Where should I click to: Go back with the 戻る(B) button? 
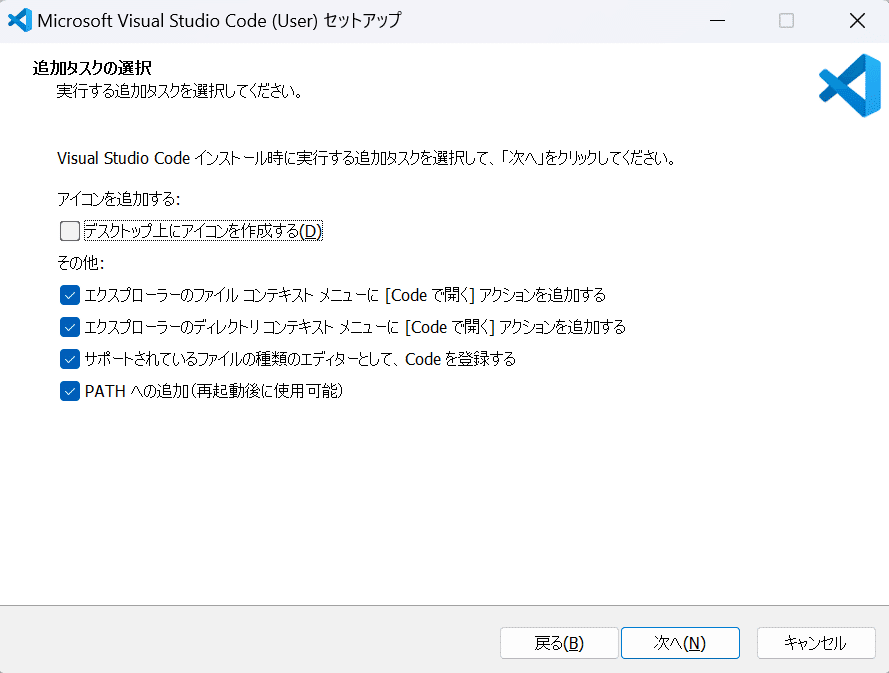pyautogui.click(x=558, y=643)
